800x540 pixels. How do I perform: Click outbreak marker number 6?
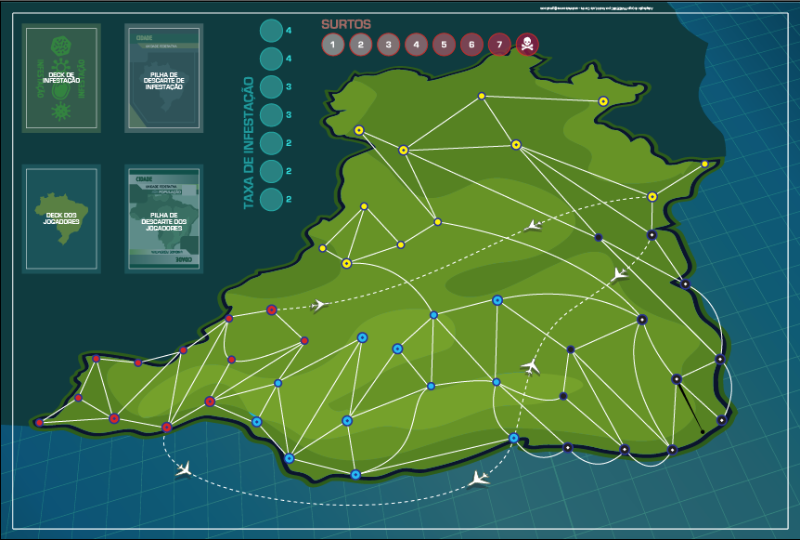click(471, 44)
